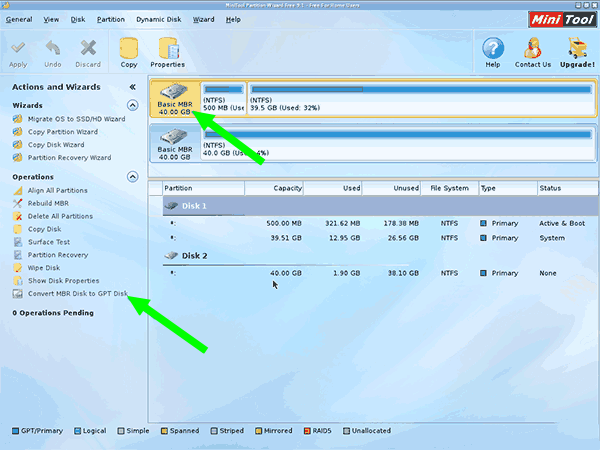Viewport: 600px width, 450px height.
Task: Click the Convert MBR Disk to GPT icon
Action: (x=18, y=294)
